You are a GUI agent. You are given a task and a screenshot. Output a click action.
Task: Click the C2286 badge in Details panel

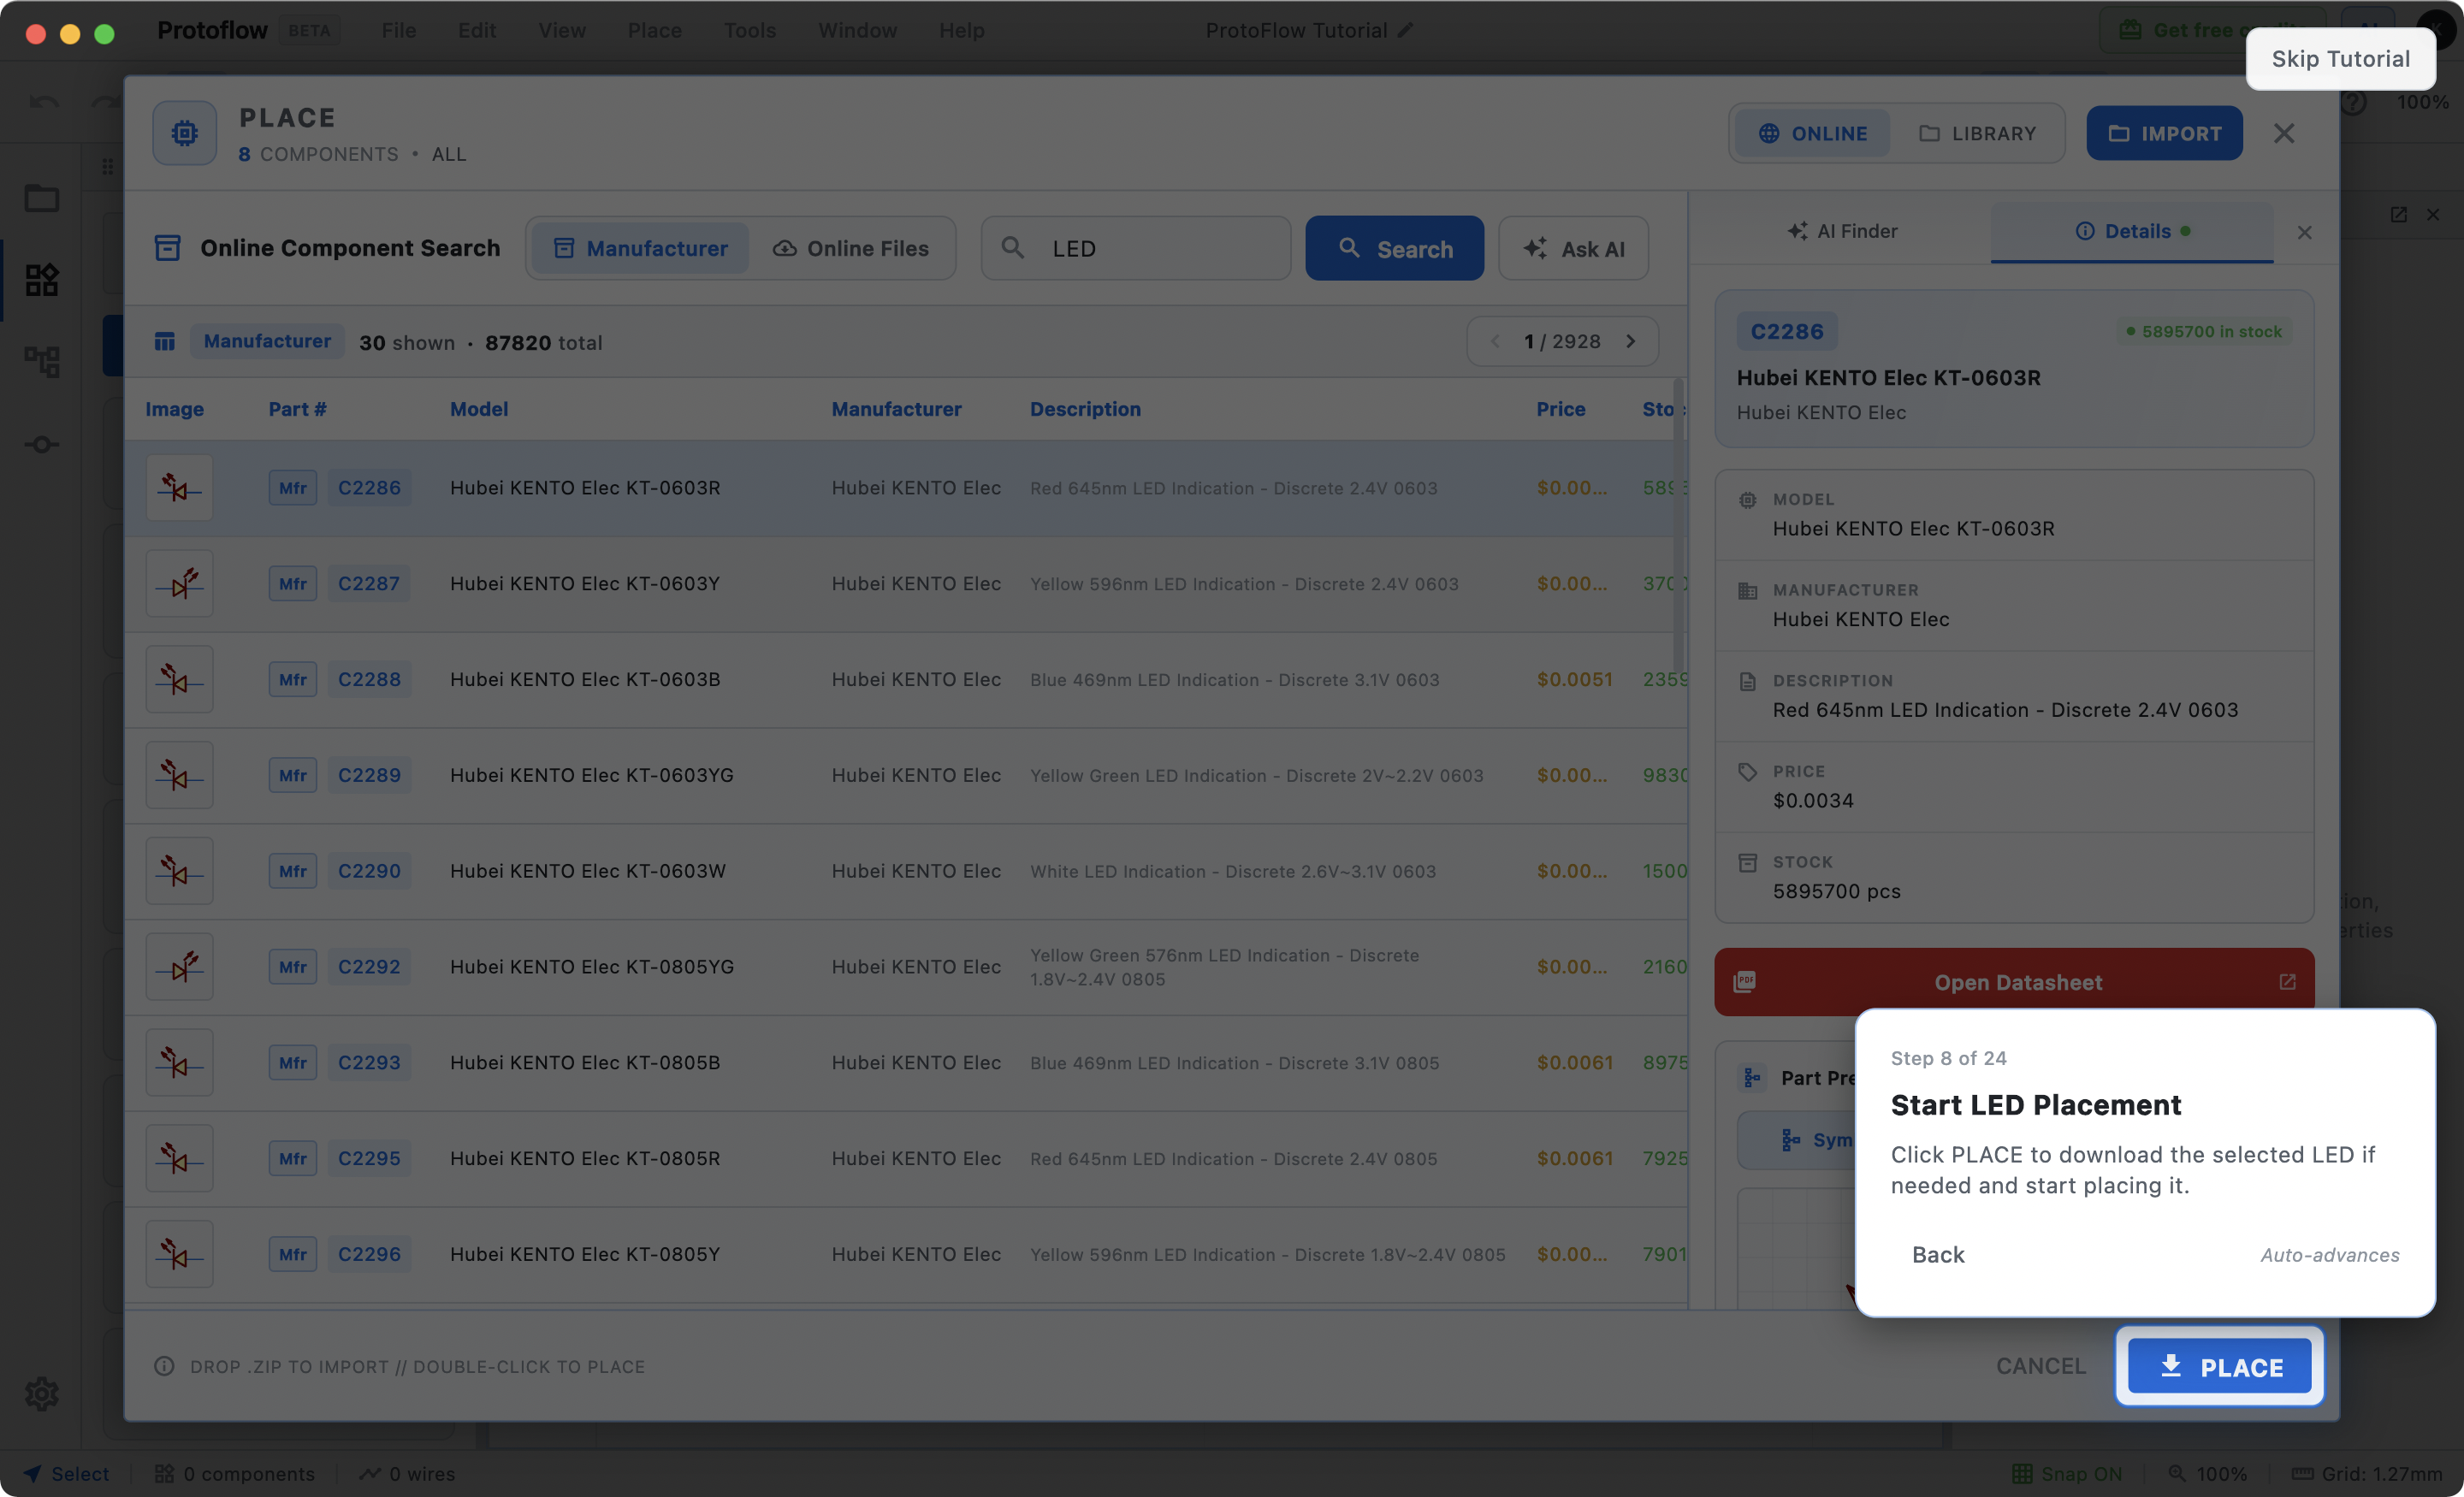tap(1787, 331)
